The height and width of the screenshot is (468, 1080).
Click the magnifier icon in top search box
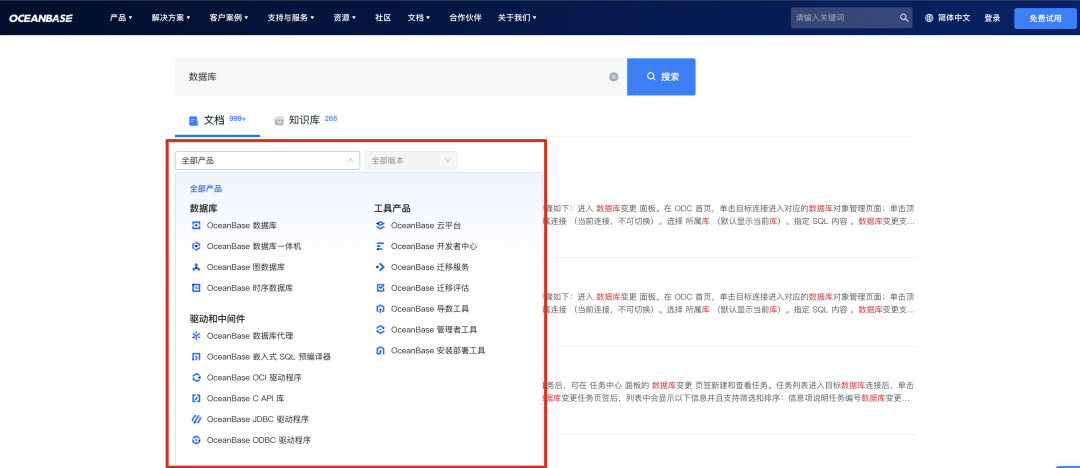[x=904, y=18]
